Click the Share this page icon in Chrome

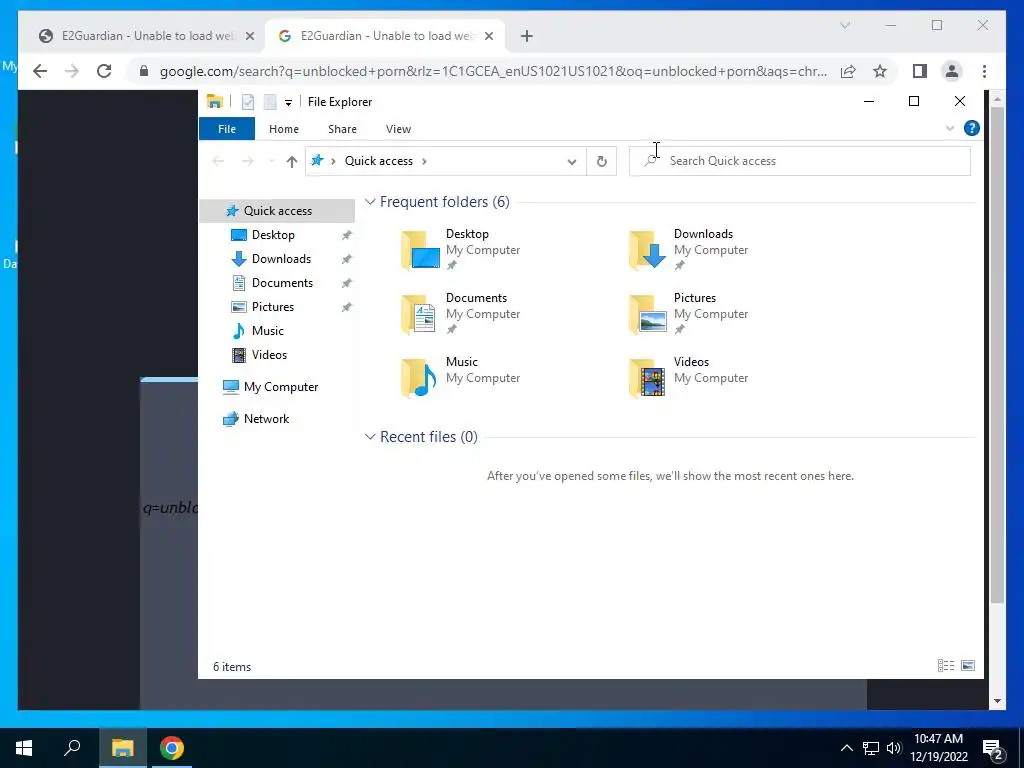click(848, 71)
